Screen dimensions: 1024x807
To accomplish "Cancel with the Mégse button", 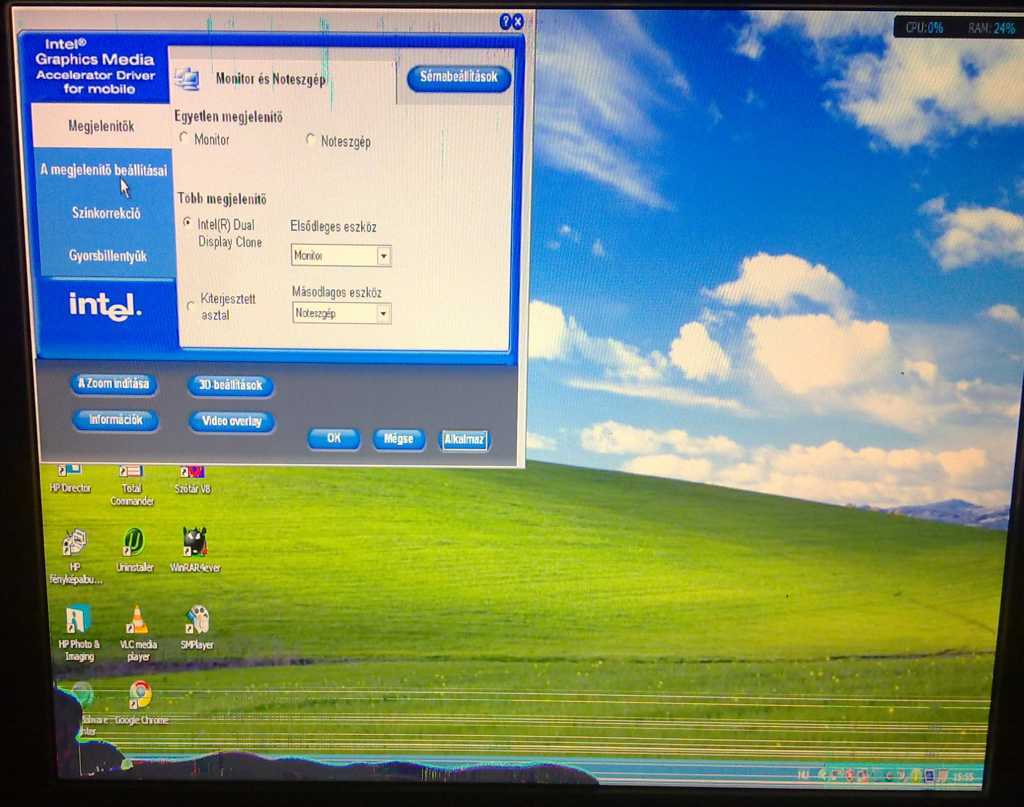I will coord(399,439).
